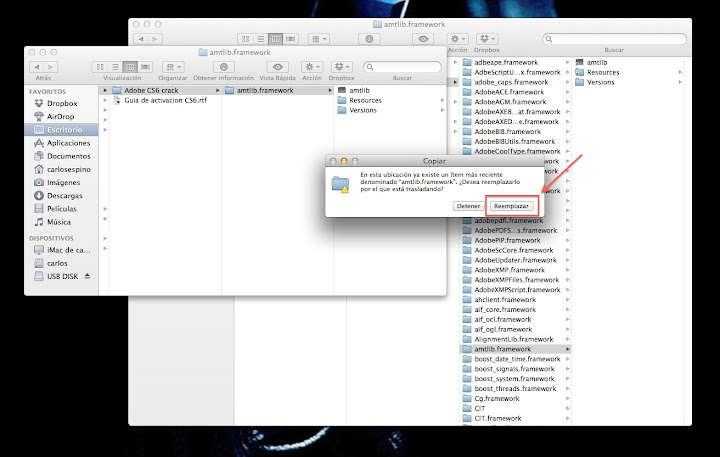
Task: Select the Versions folder in the front window
Action: [x=363, y=110]
